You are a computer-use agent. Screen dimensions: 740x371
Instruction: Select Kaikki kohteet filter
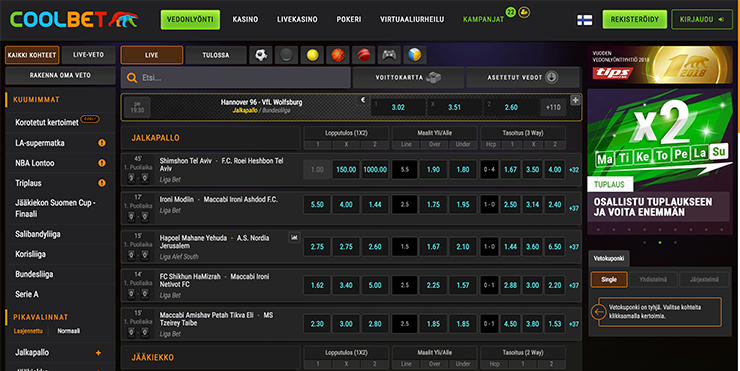click(32, 55)
